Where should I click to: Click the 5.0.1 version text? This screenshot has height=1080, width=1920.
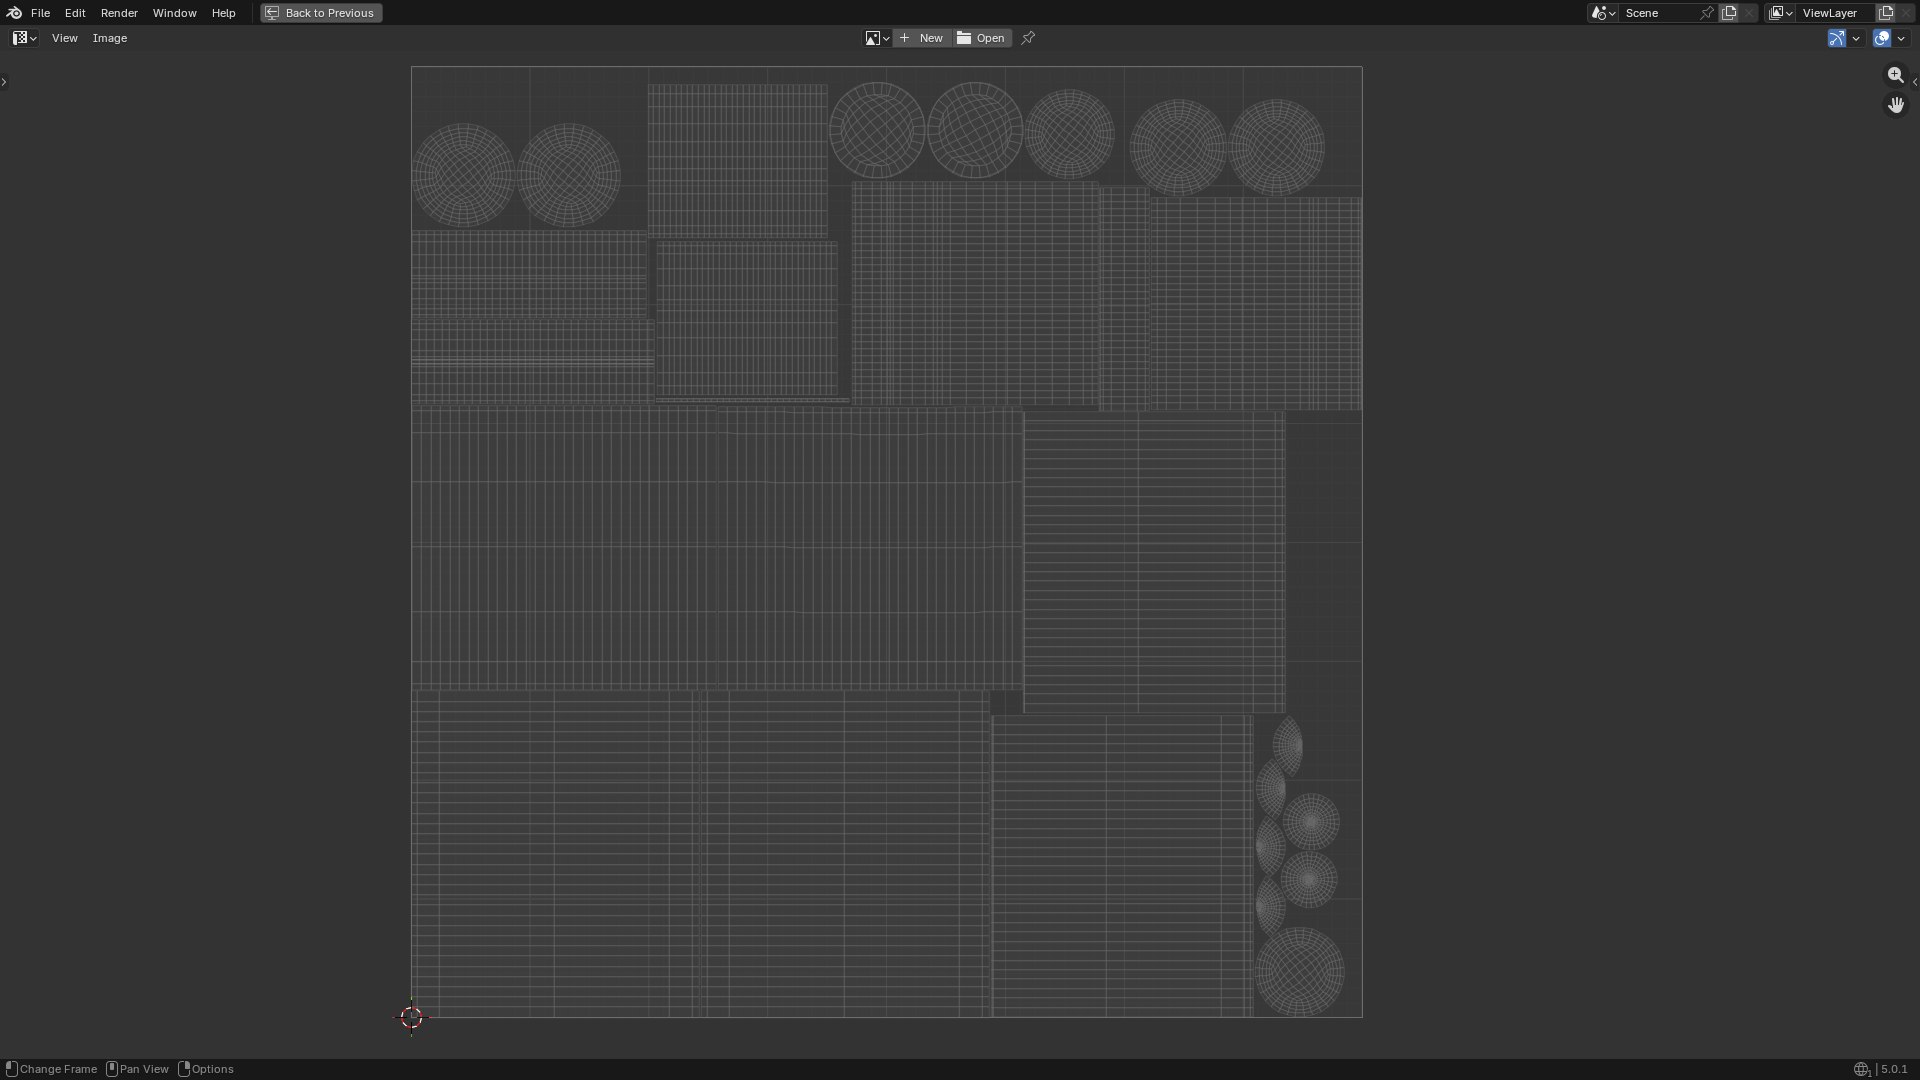coord(1894,1069)
